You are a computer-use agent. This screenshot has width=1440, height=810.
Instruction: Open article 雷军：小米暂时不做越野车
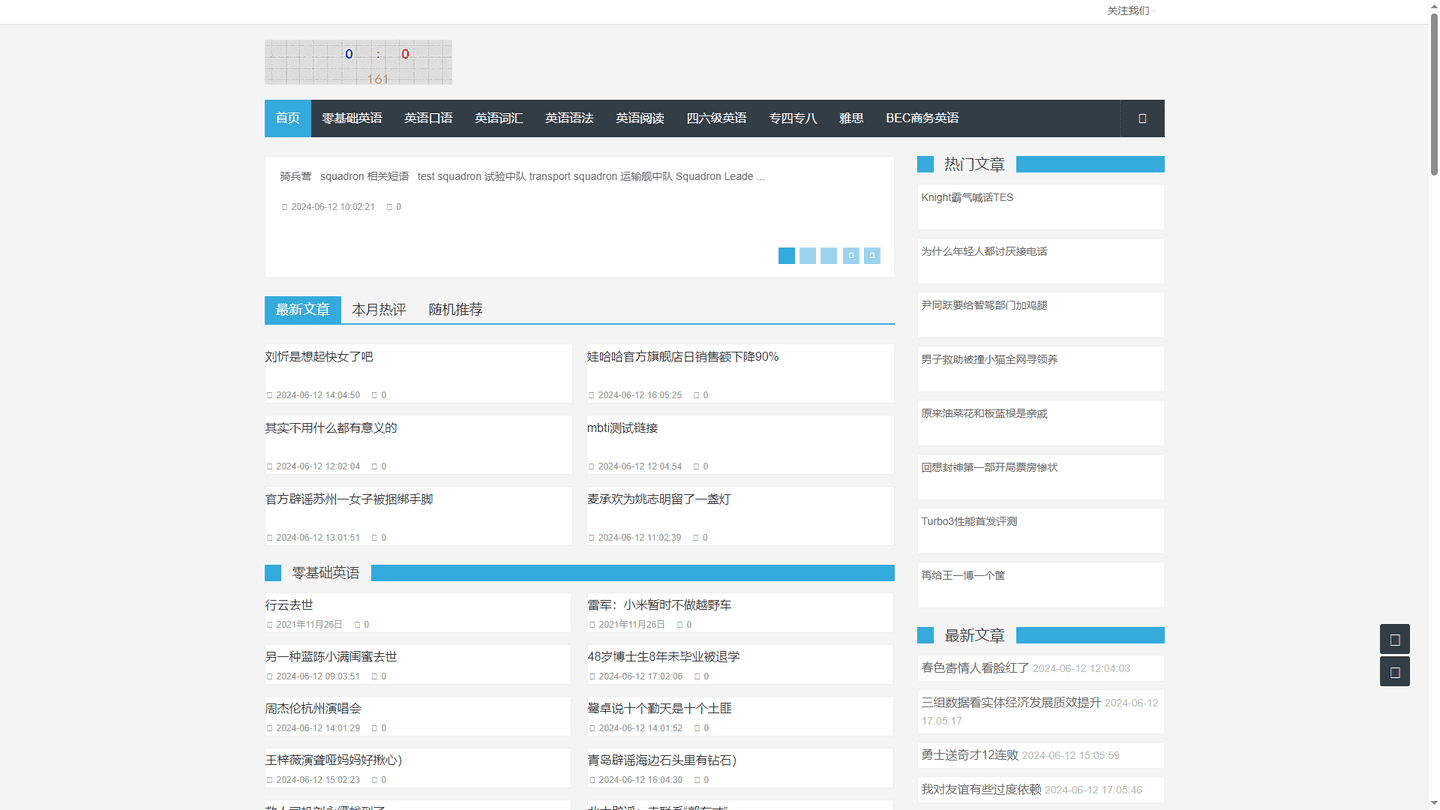click(659, 605)
